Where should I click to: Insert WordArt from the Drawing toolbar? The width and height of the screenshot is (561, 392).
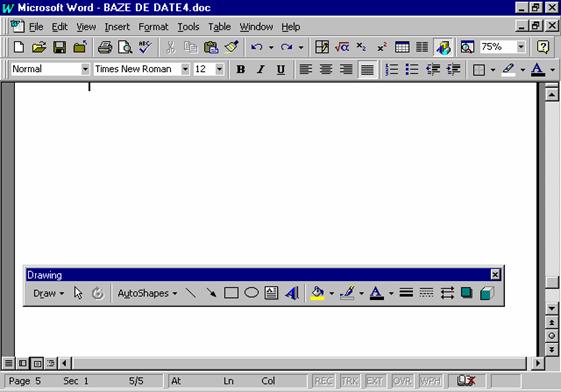(x=292, y=293)
